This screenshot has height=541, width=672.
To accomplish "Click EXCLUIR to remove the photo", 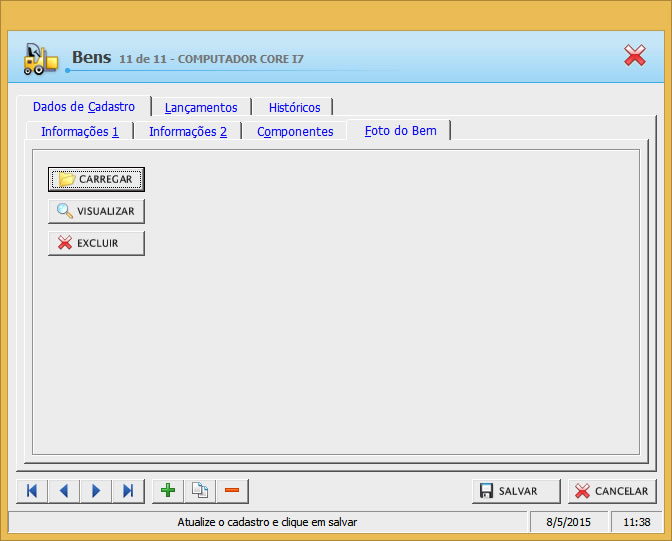I will (96, 243).
